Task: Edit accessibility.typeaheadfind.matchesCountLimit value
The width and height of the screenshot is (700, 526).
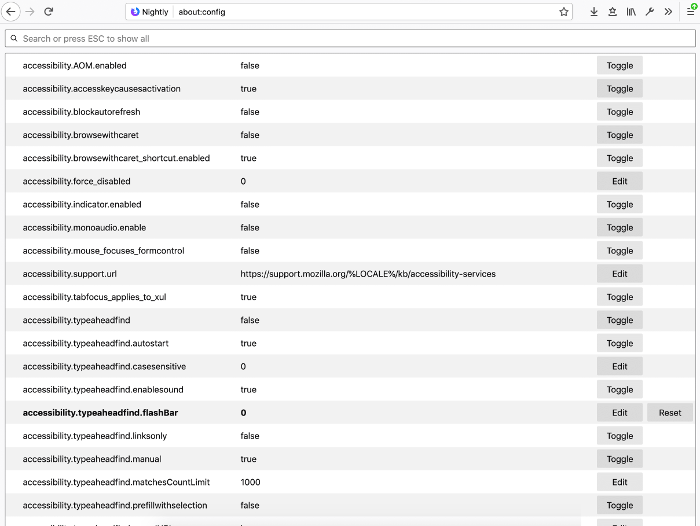Action: [620, 482]
